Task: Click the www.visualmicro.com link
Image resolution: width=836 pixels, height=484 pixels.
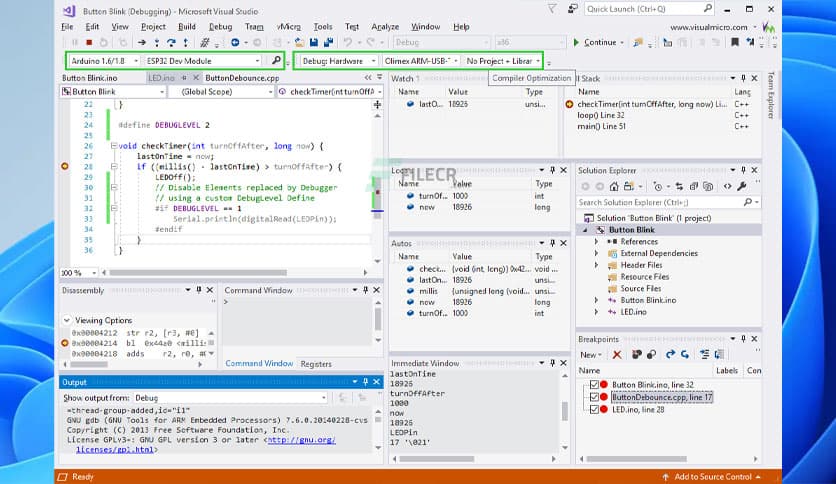Action: click(x=709, y=27)
